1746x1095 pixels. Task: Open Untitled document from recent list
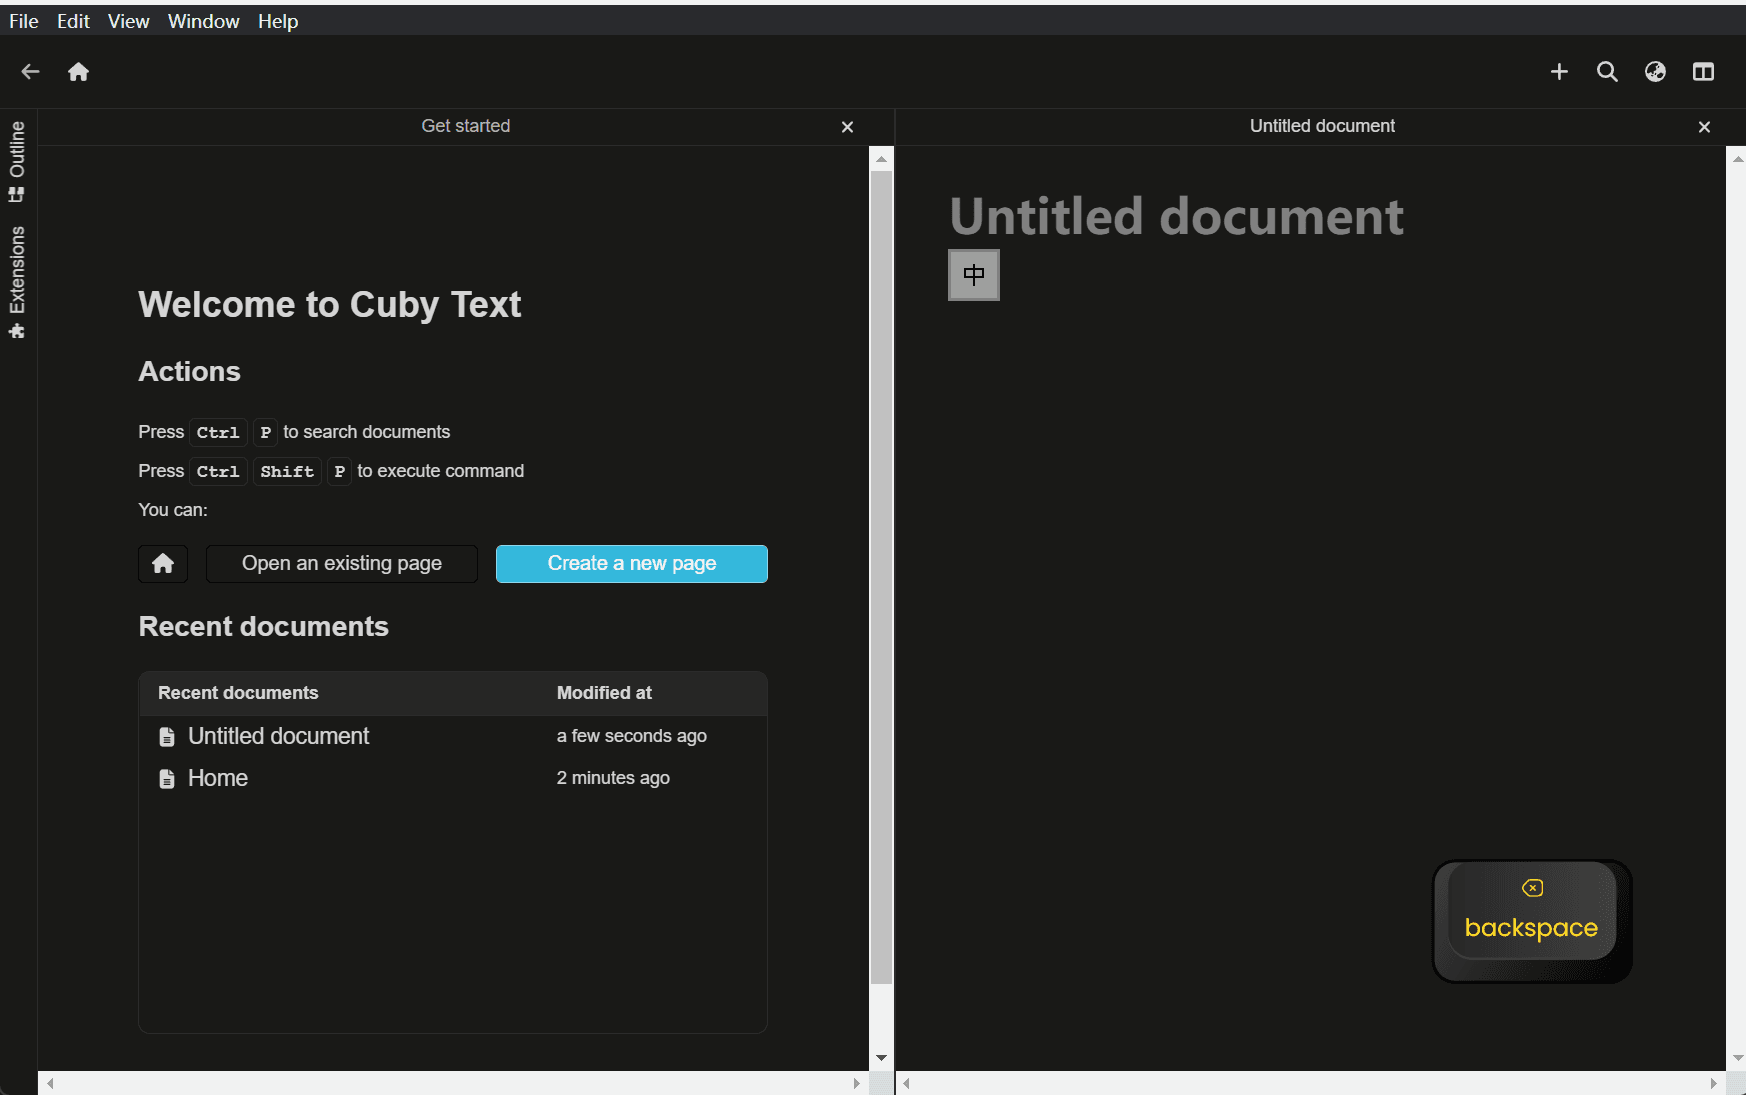point(279,737)
